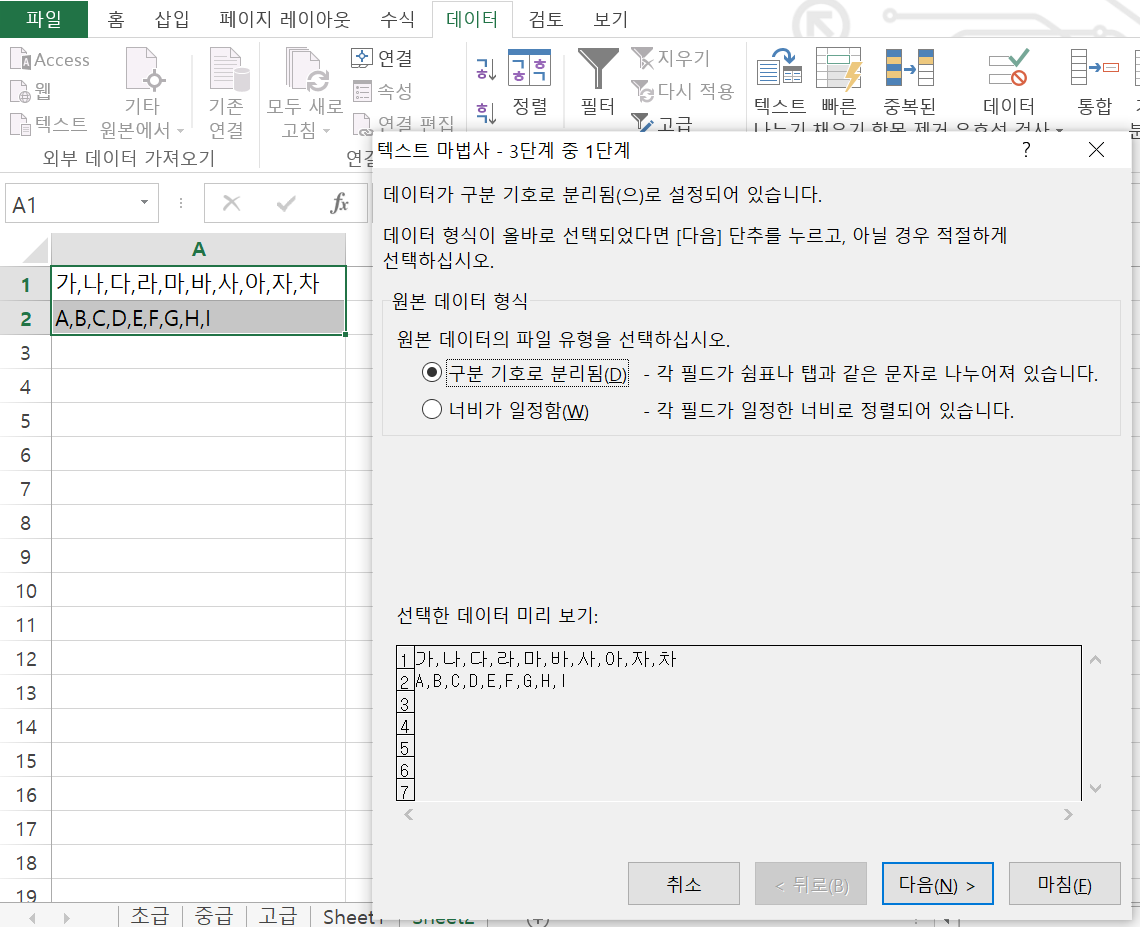Click the Name Box showing A1
Screen dimensions: 1140x927
point(71,204)
